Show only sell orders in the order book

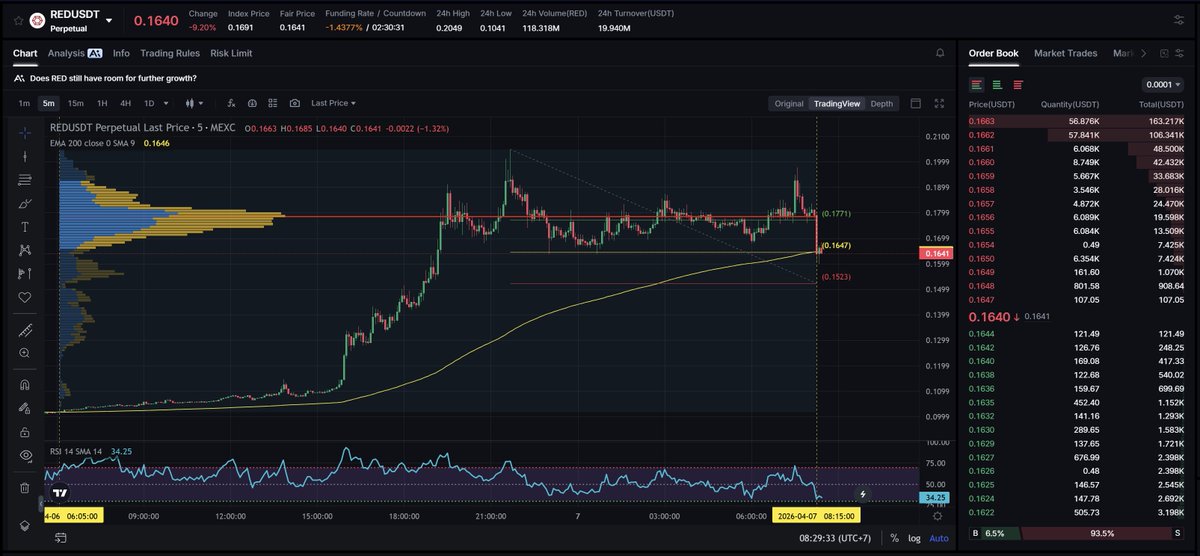tap(1018, 85)
